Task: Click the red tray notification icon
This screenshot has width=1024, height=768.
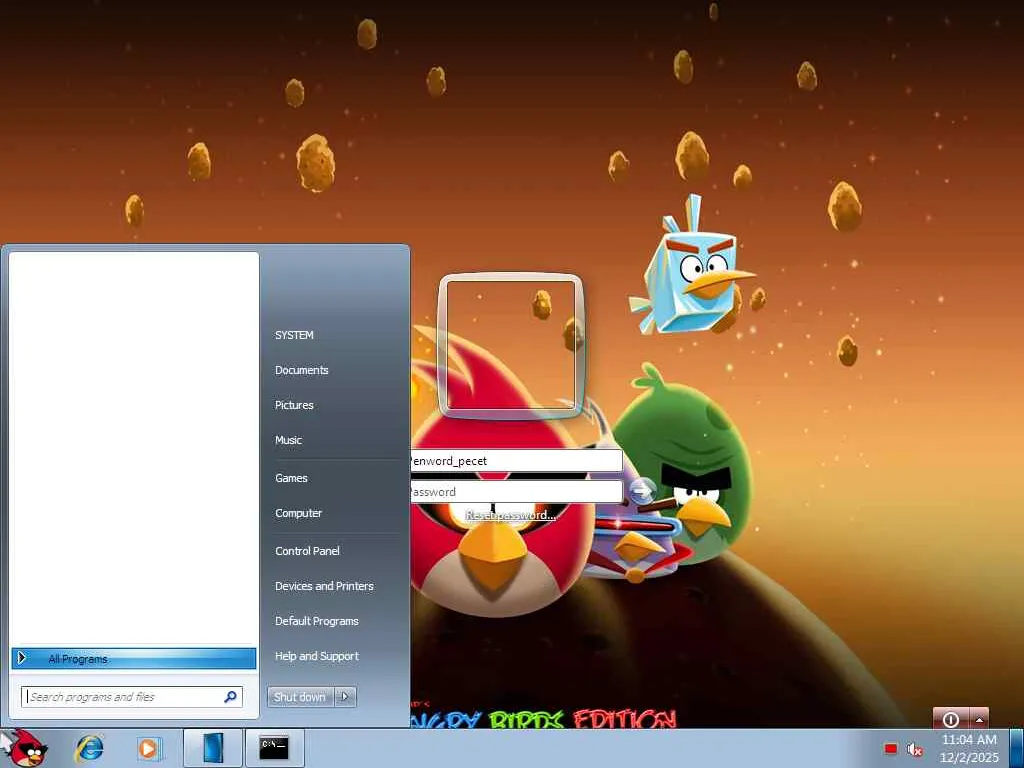Action: [891, 748]
